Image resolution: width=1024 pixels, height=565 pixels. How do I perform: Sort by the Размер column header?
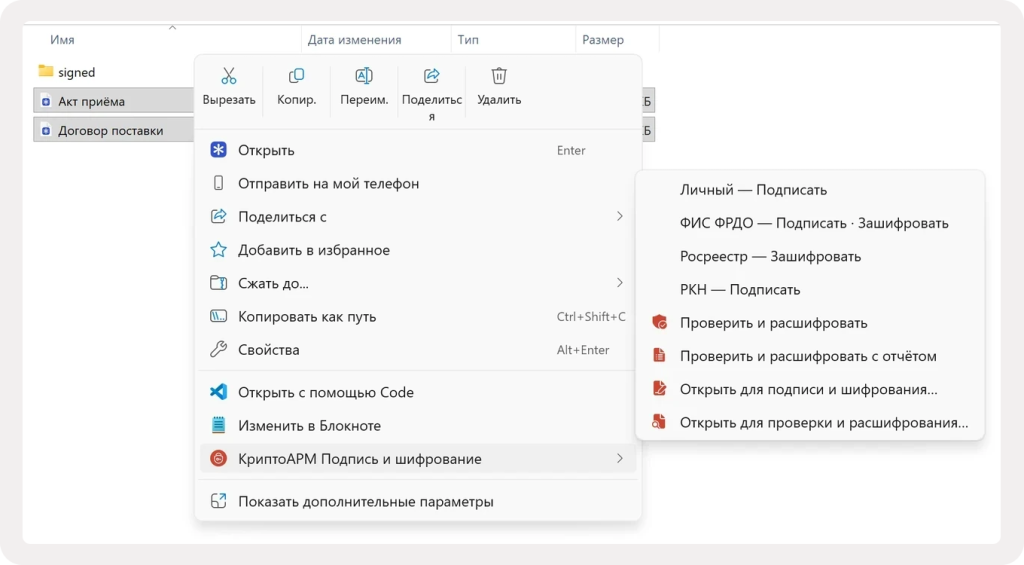(603, 40)
